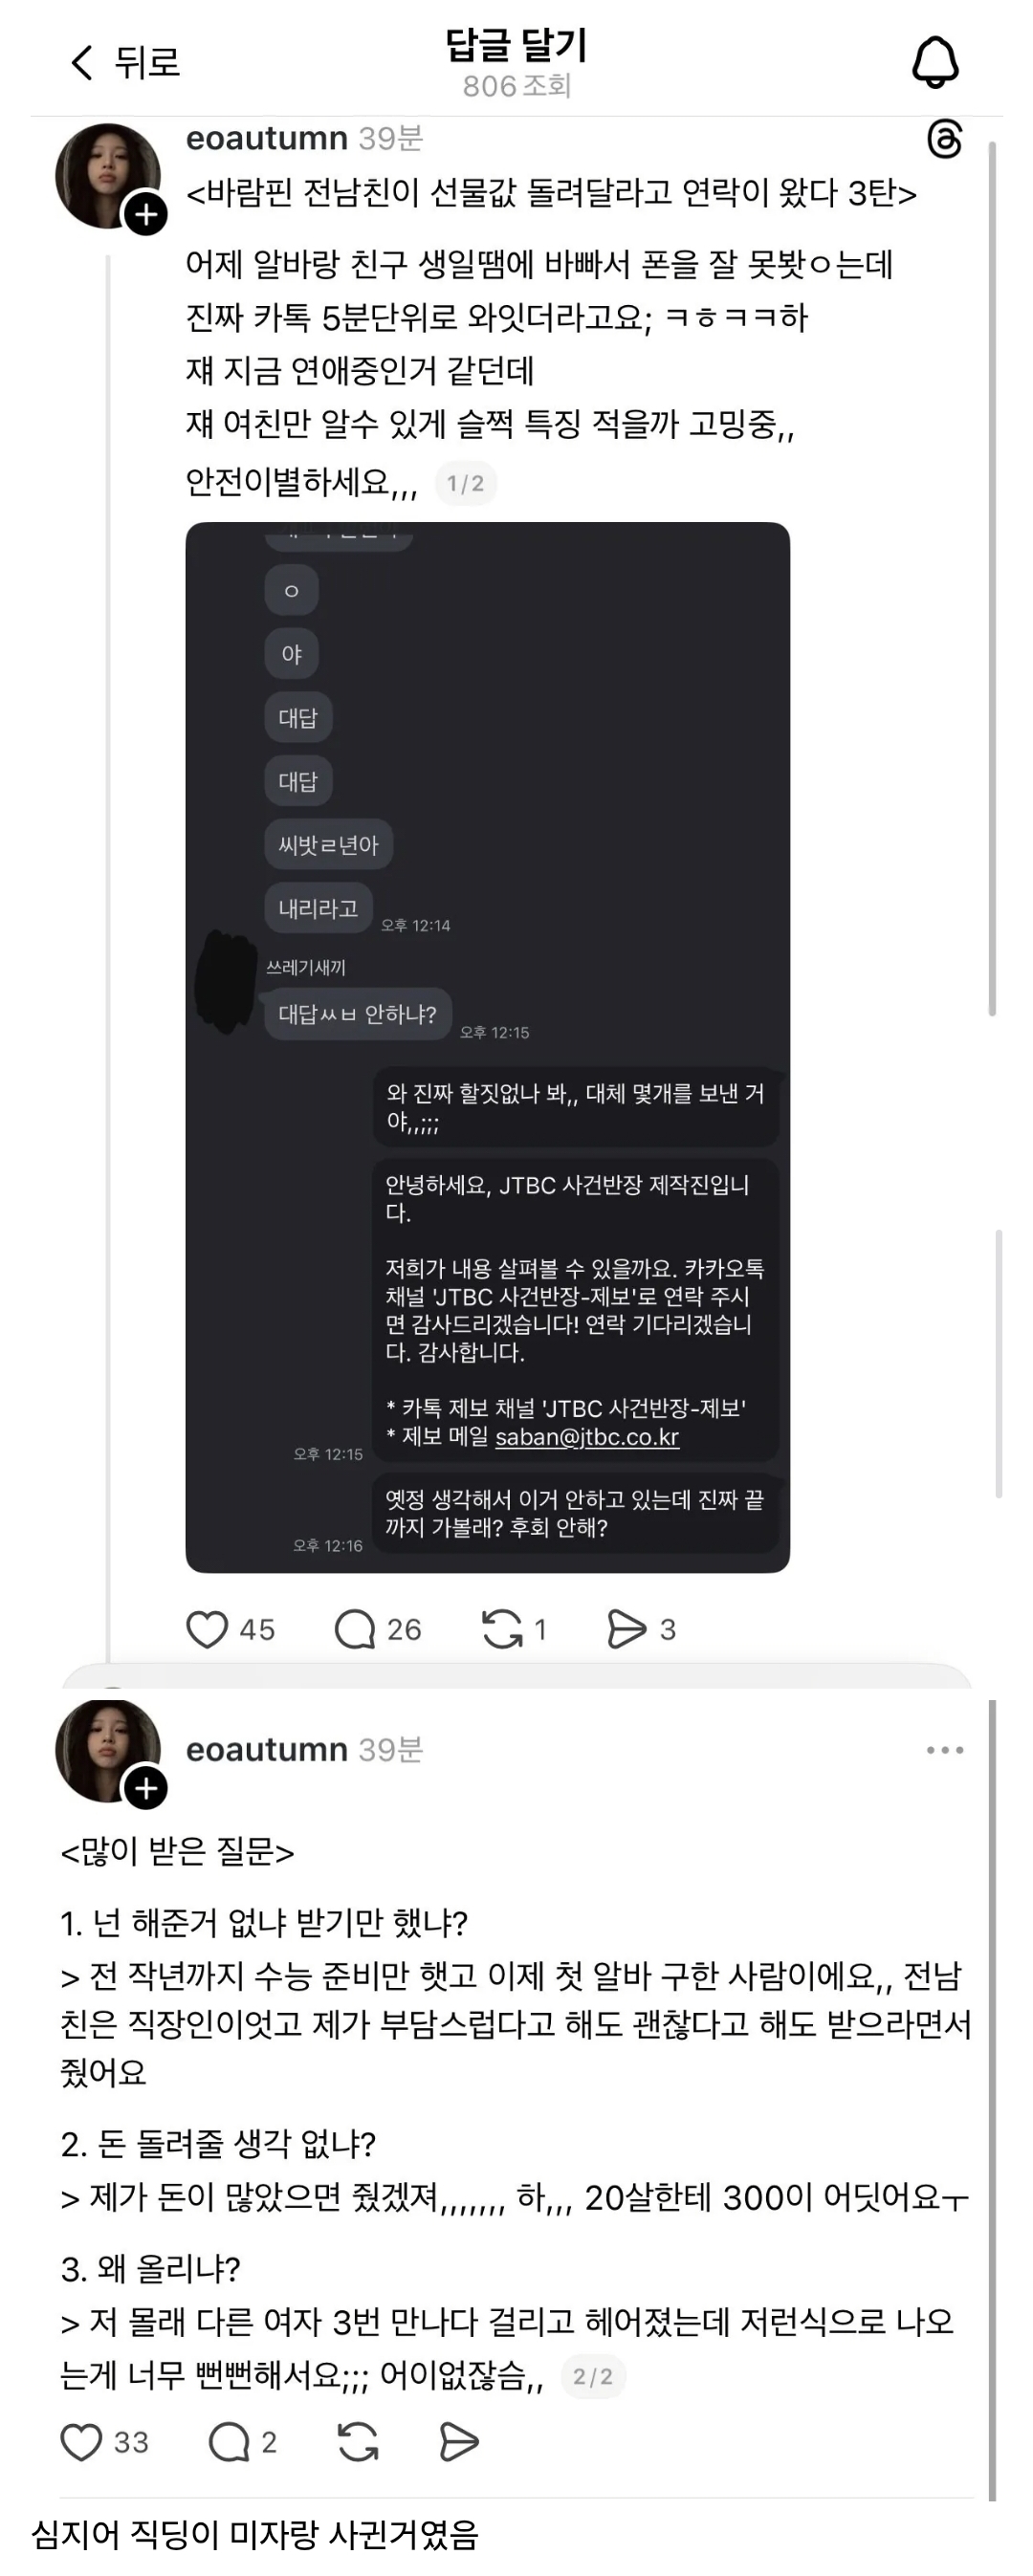
Task: Open eoautumn username on second post
Action: [x=267, y=1750]
